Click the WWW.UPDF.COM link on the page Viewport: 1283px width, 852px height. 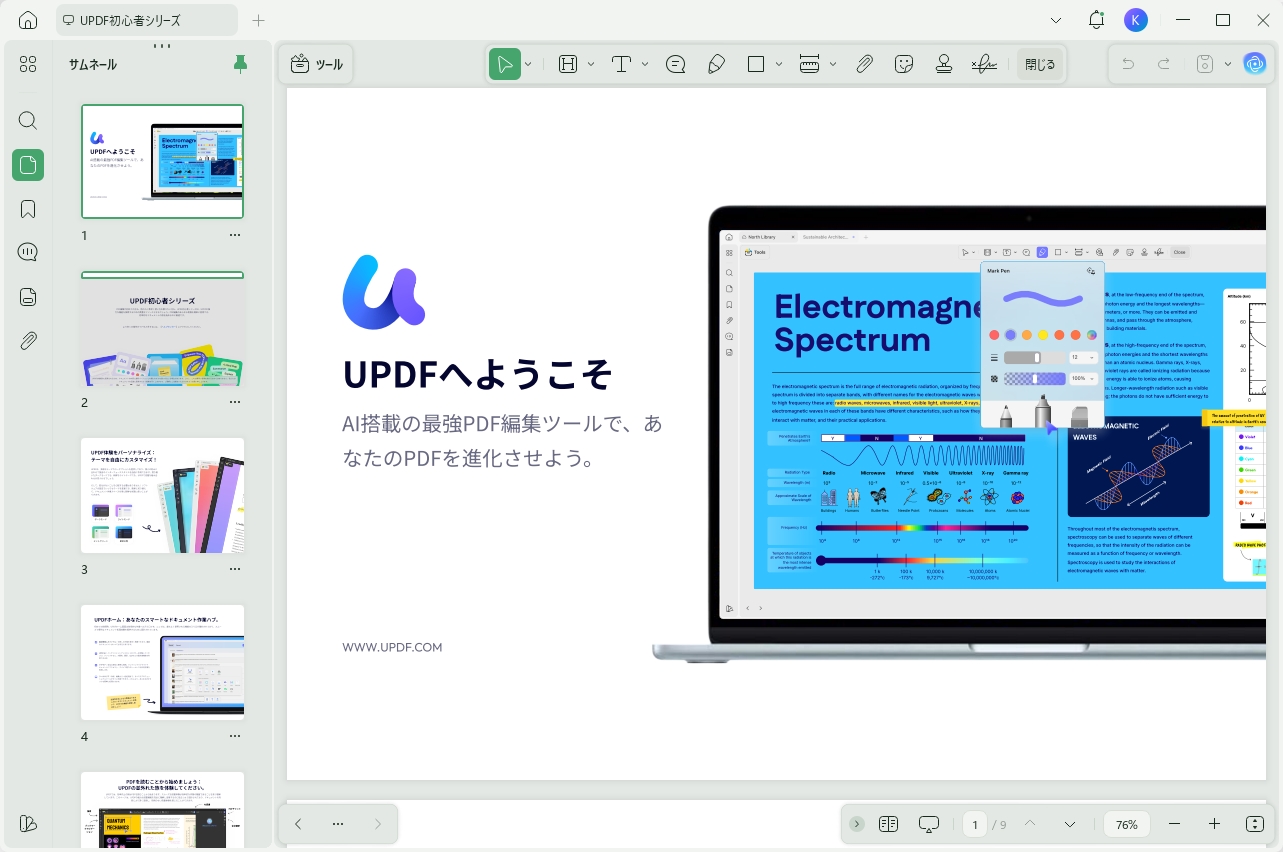tap(392, 647)
